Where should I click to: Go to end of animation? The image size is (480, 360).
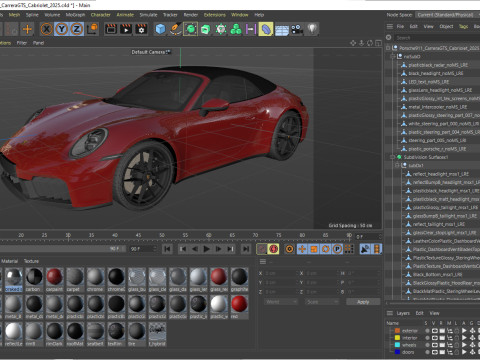(246, 249)
